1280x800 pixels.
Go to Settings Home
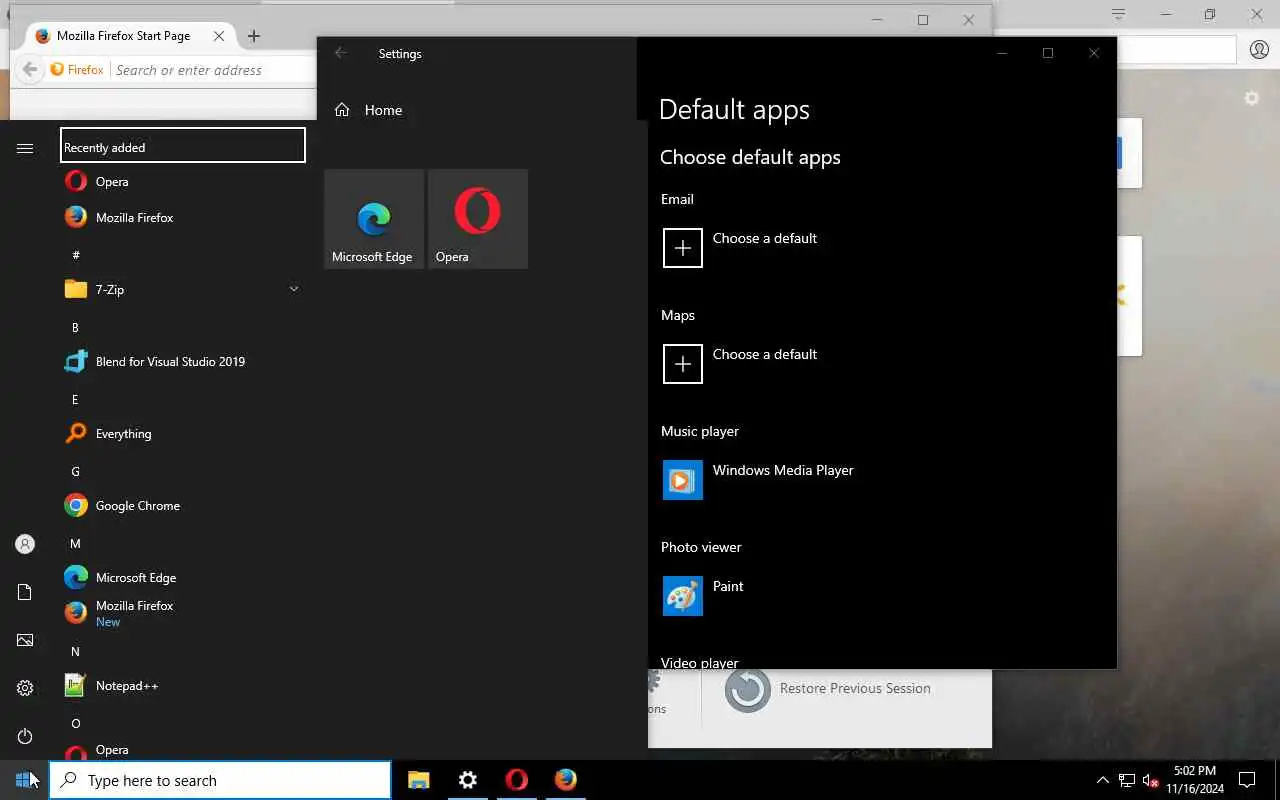[x=368, y=110]
